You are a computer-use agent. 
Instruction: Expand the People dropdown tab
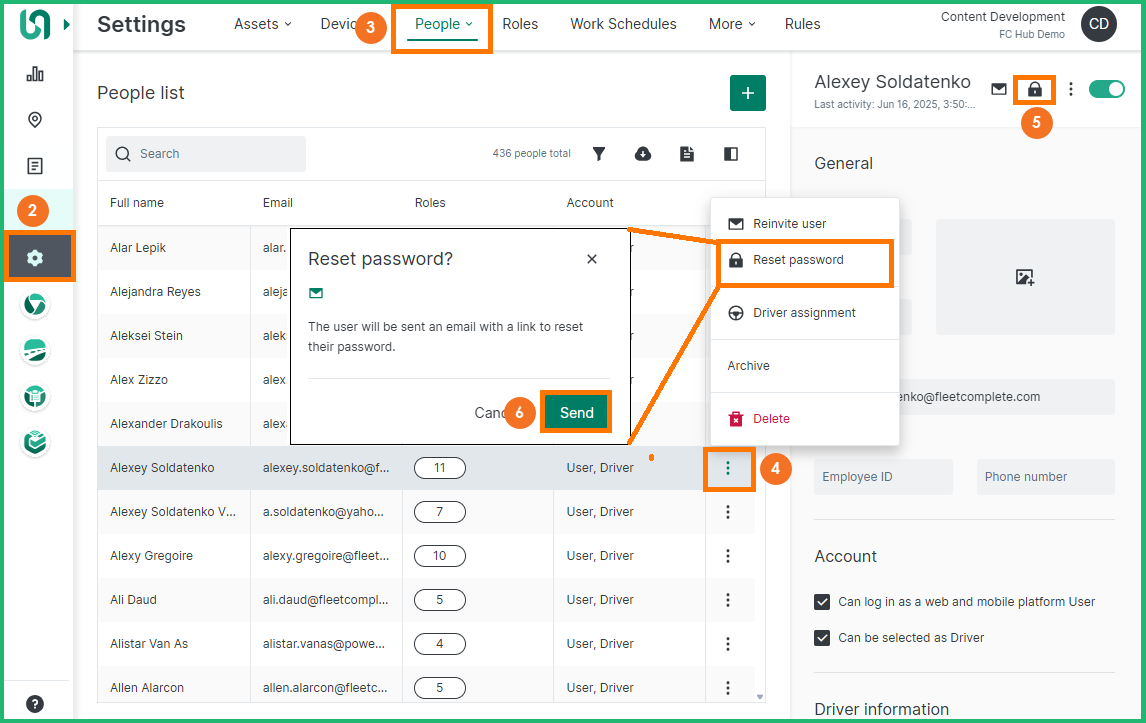pos(443,24)
